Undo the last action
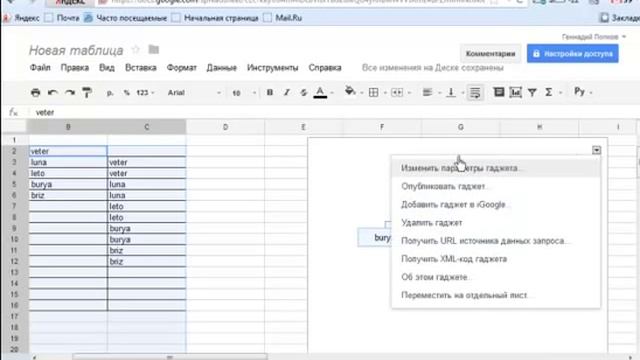Viewport: 640px width, 360px height. [x=53, y=93]
